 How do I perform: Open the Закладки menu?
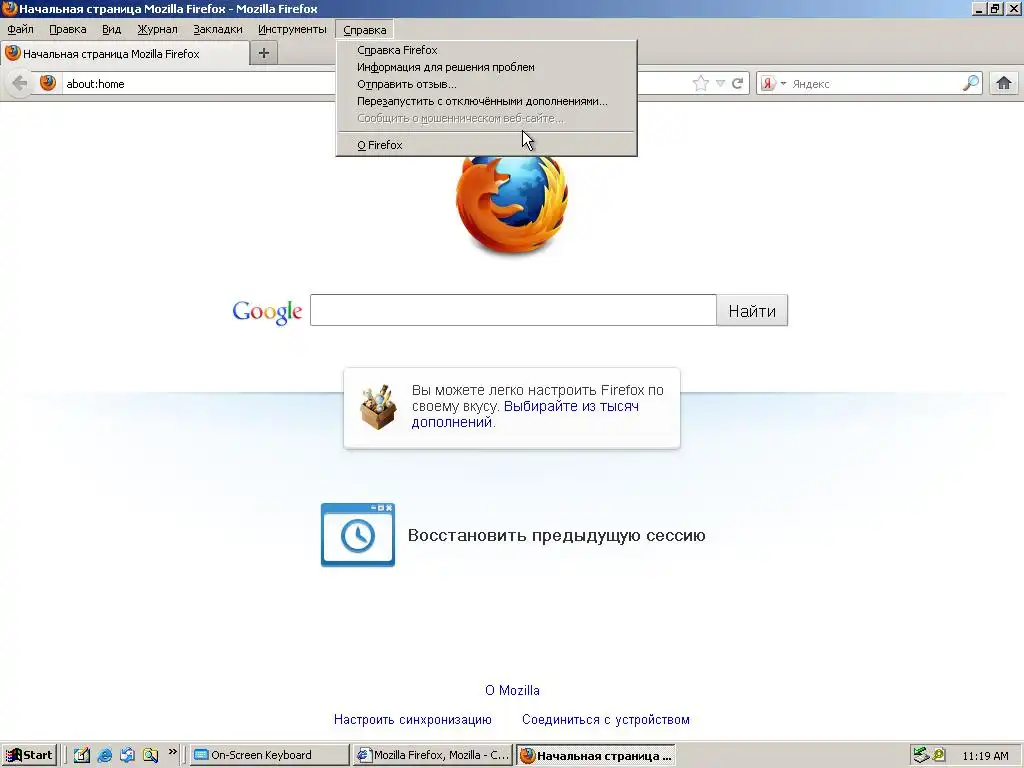(x=218, y=29)
